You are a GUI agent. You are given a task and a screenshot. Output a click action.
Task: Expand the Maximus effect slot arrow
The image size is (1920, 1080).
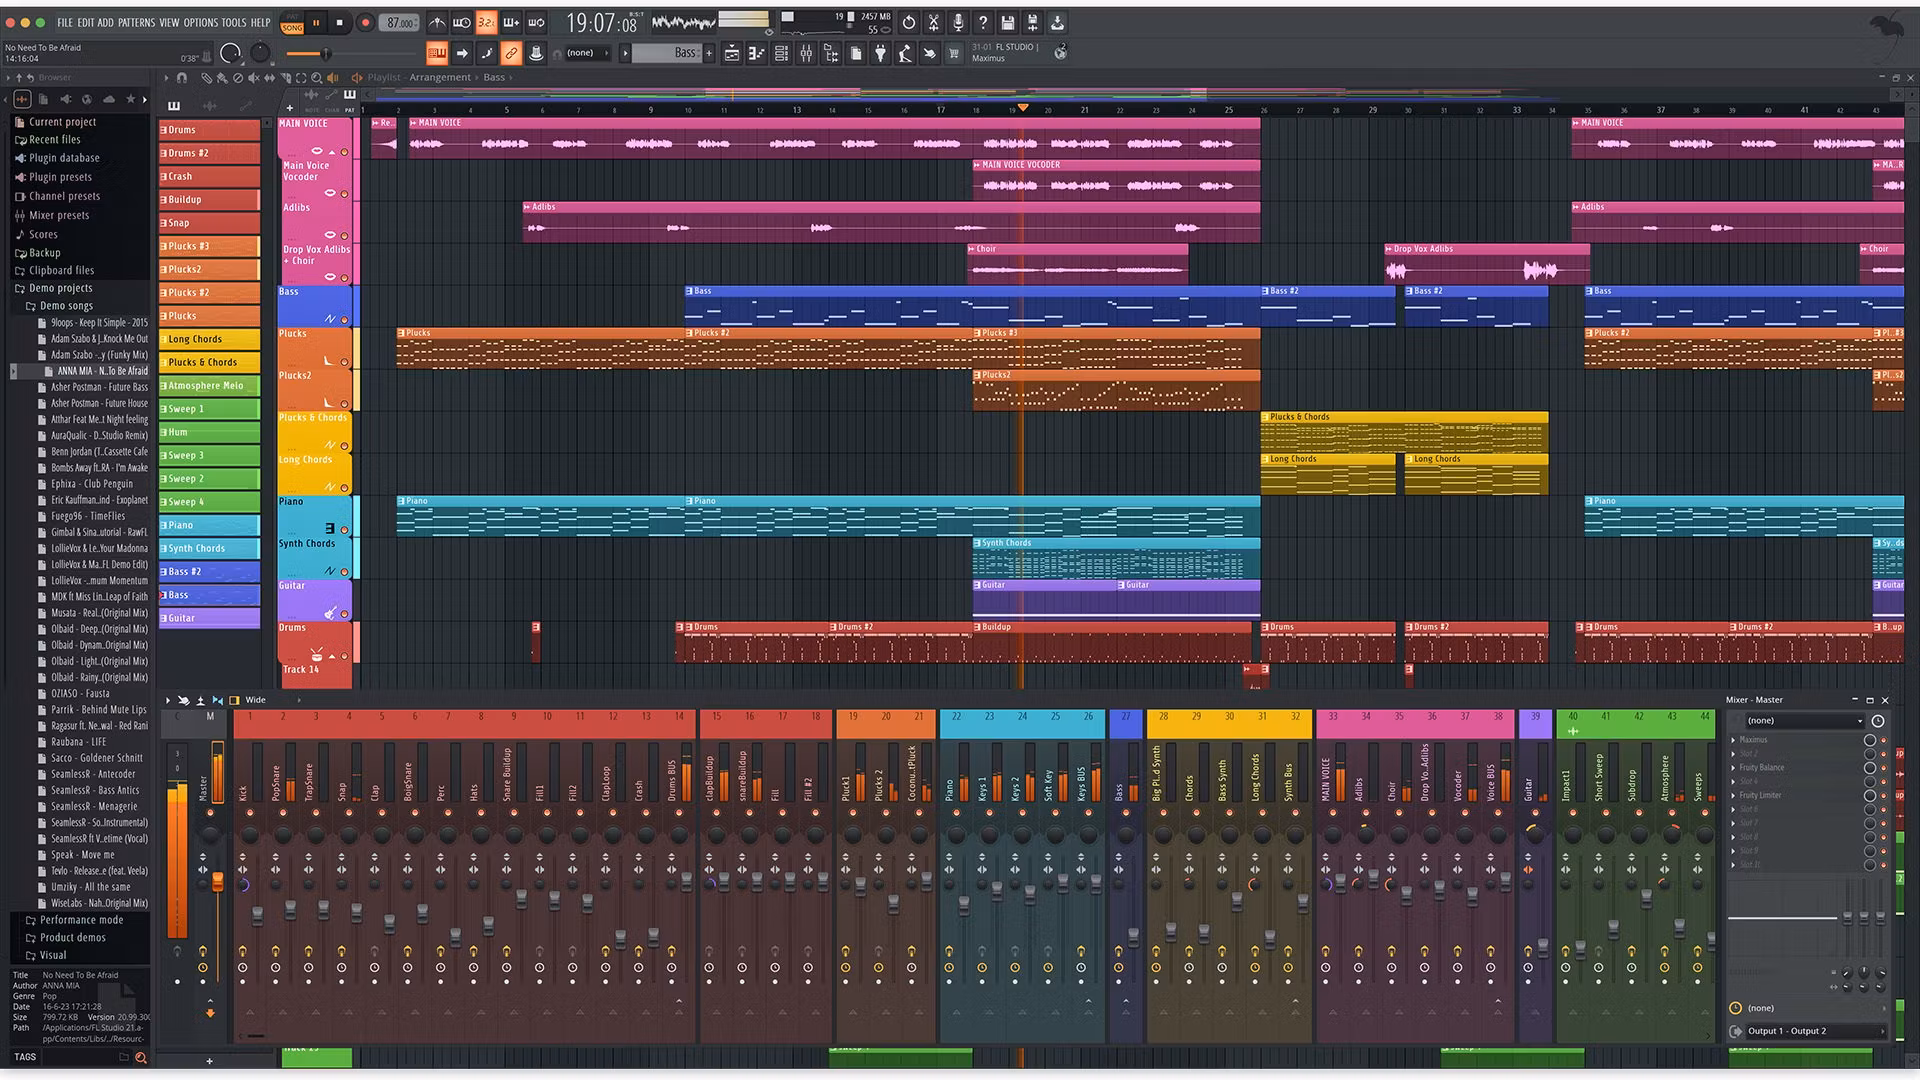(1734, 740)
